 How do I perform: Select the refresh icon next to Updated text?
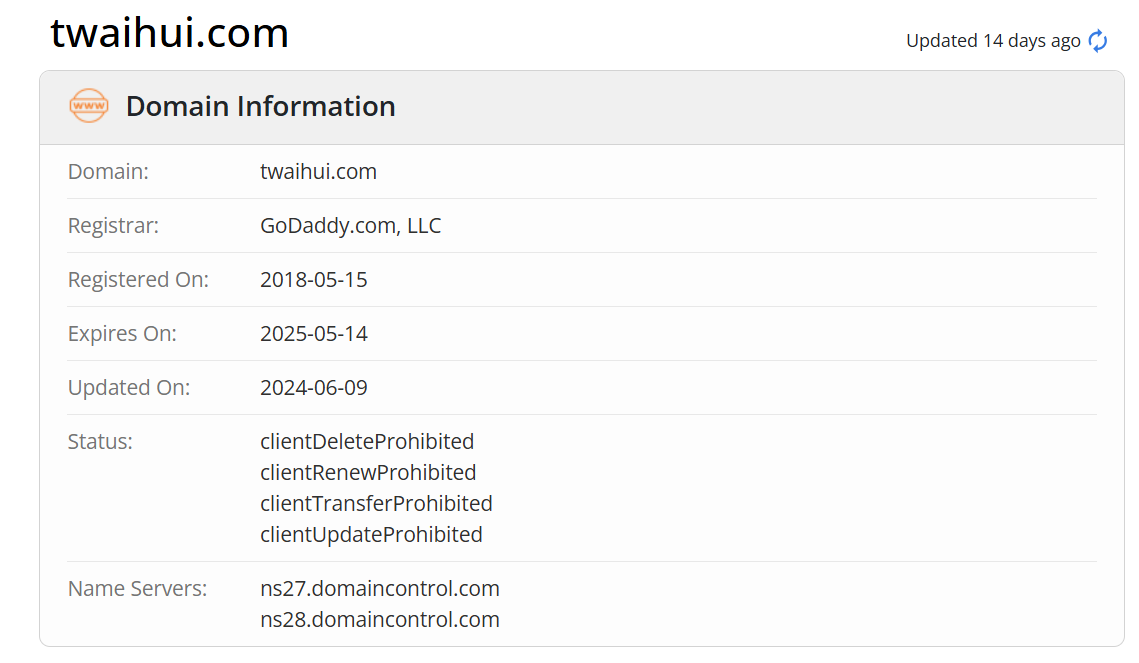(1097, 41)
